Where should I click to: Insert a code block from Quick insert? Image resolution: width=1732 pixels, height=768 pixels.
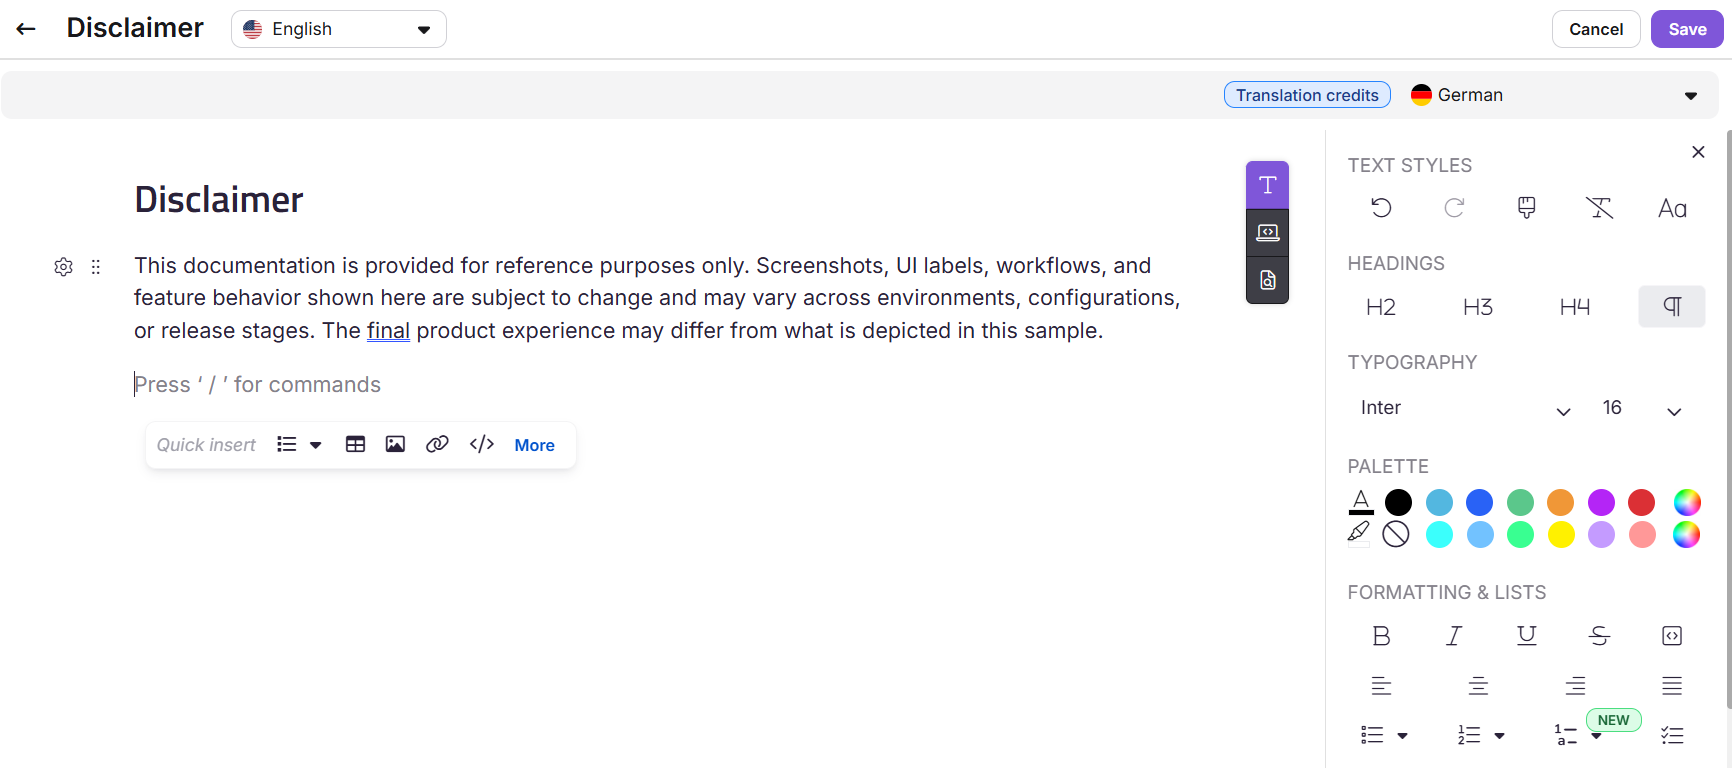point(481,444)
